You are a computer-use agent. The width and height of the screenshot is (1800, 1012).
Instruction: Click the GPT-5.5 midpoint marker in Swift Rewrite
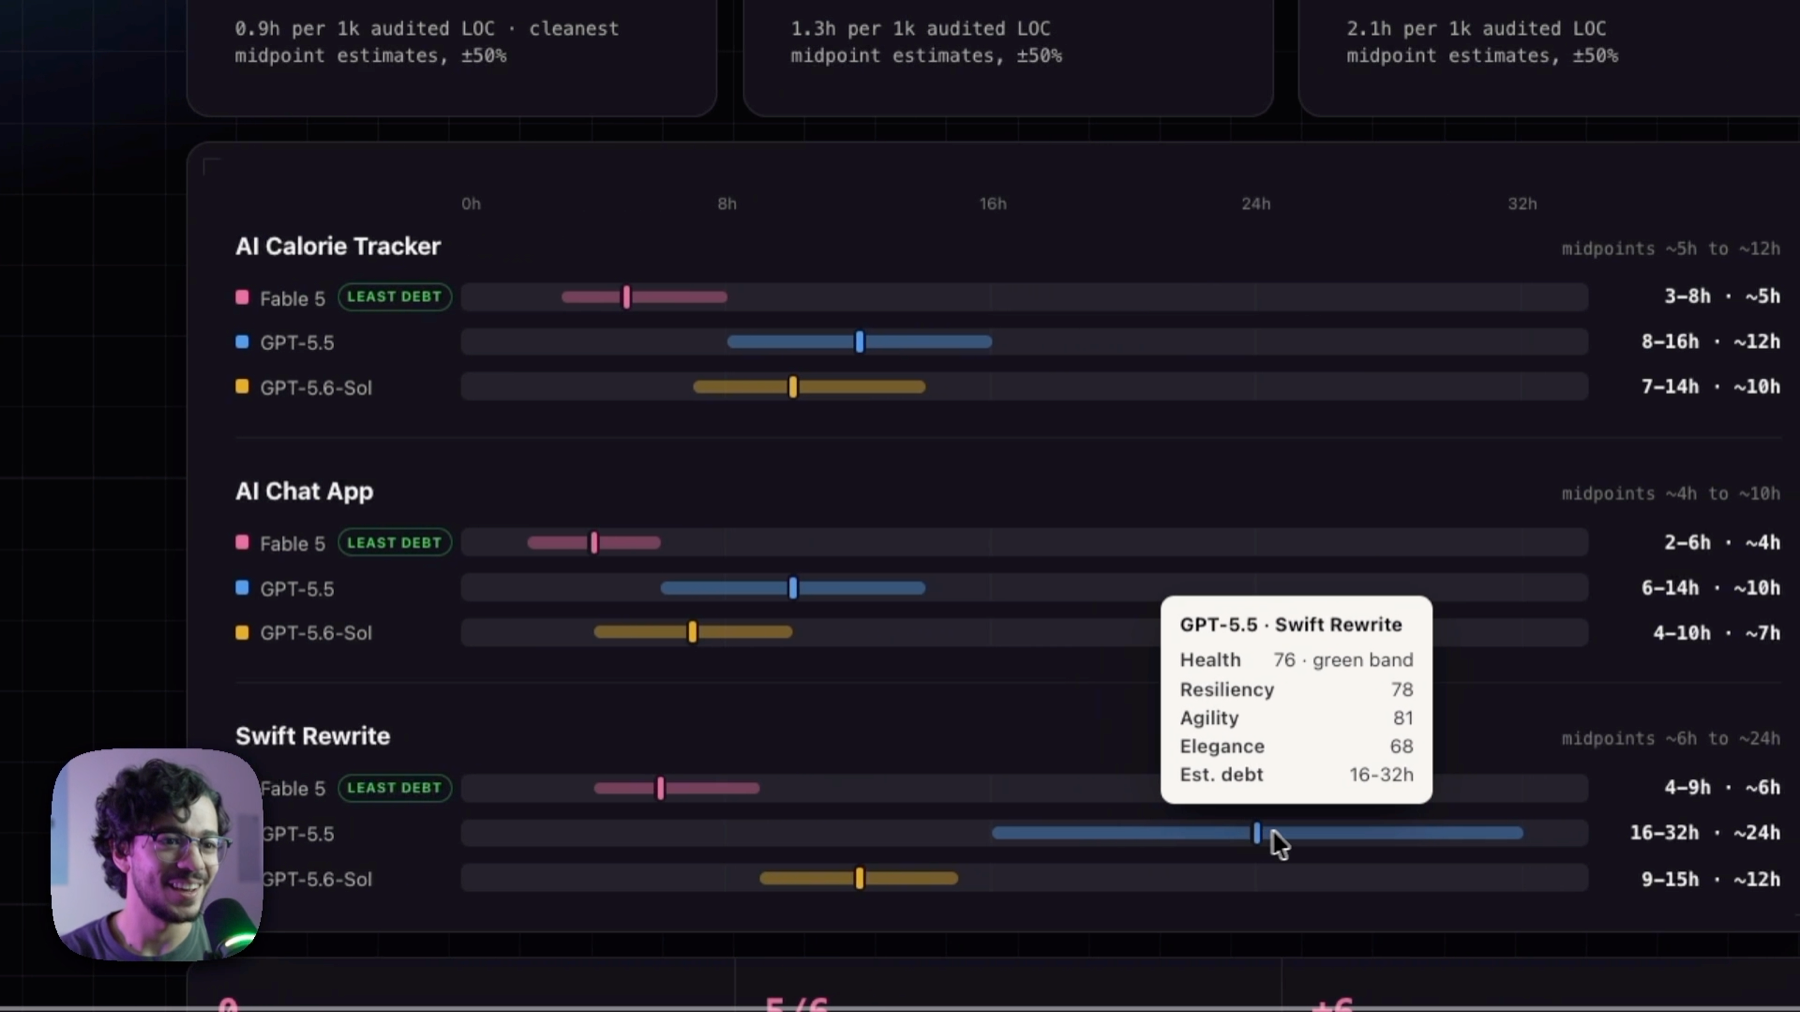pos(1257,833)
